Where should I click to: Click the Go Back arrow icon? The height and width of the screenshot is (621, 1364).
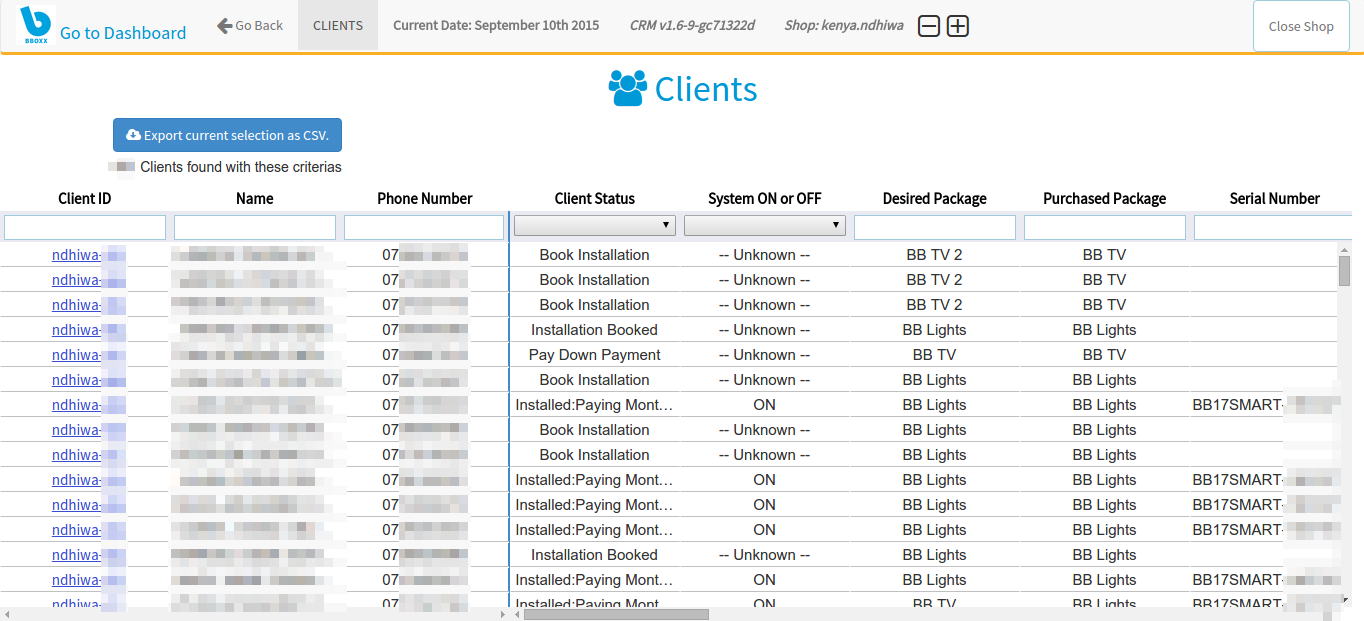point(225,25)
